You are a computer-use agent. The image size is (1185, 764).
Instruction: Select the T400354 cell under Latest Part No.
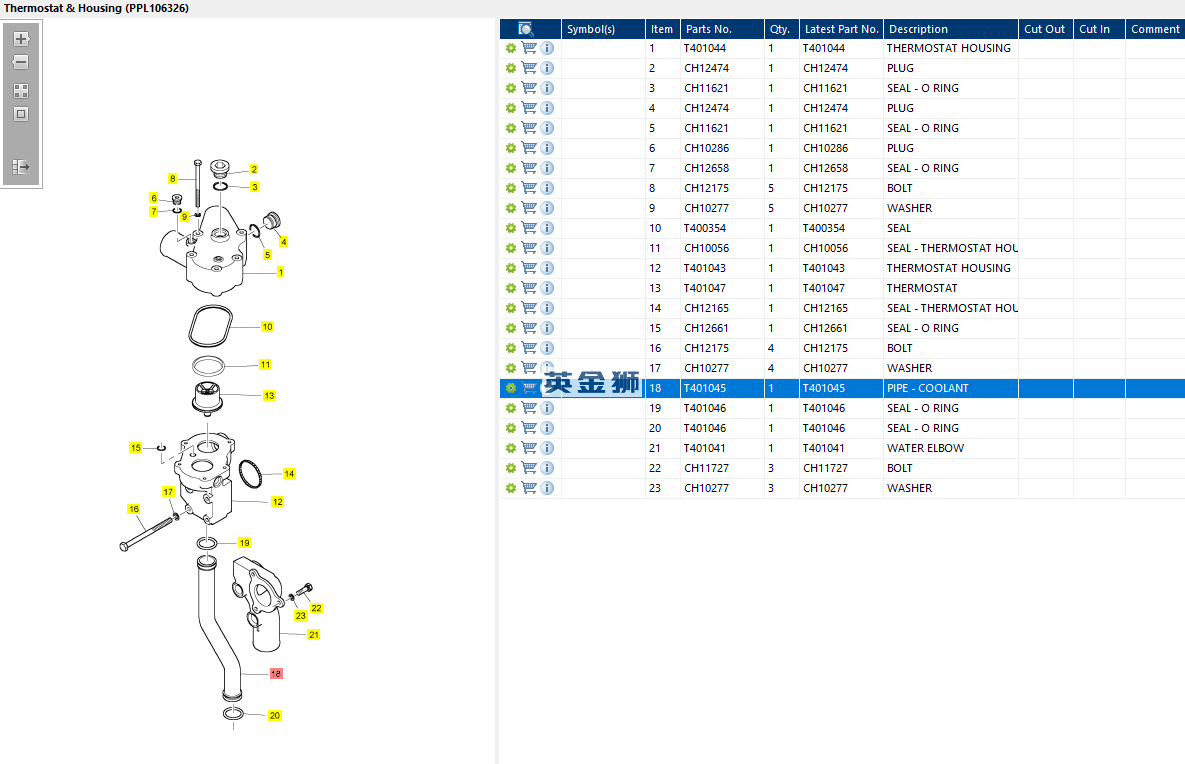pos(841,228)
